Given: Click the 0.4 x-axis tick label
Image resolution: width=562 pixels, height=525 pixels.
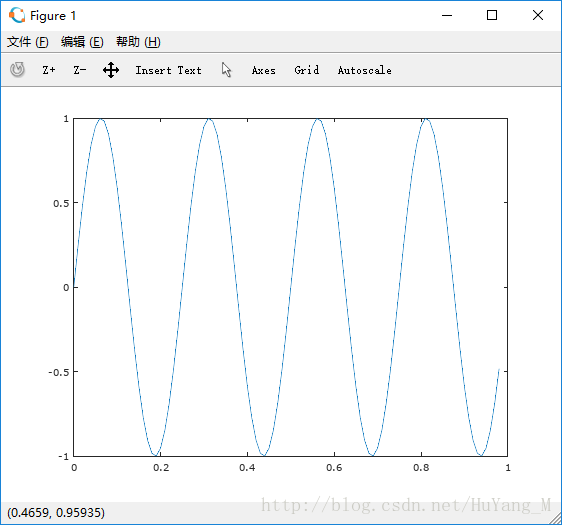Looking at the screenshot, I should (247, 468).
